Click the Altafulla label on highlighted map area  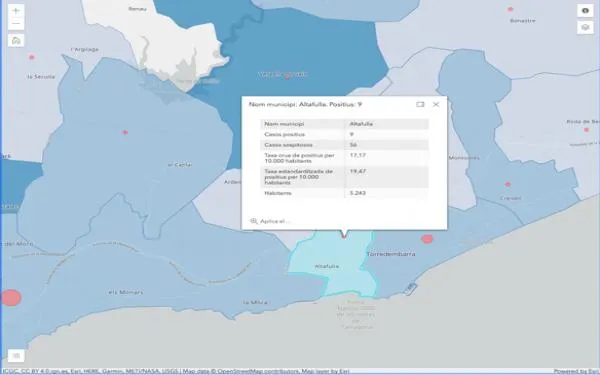(327, 266)
